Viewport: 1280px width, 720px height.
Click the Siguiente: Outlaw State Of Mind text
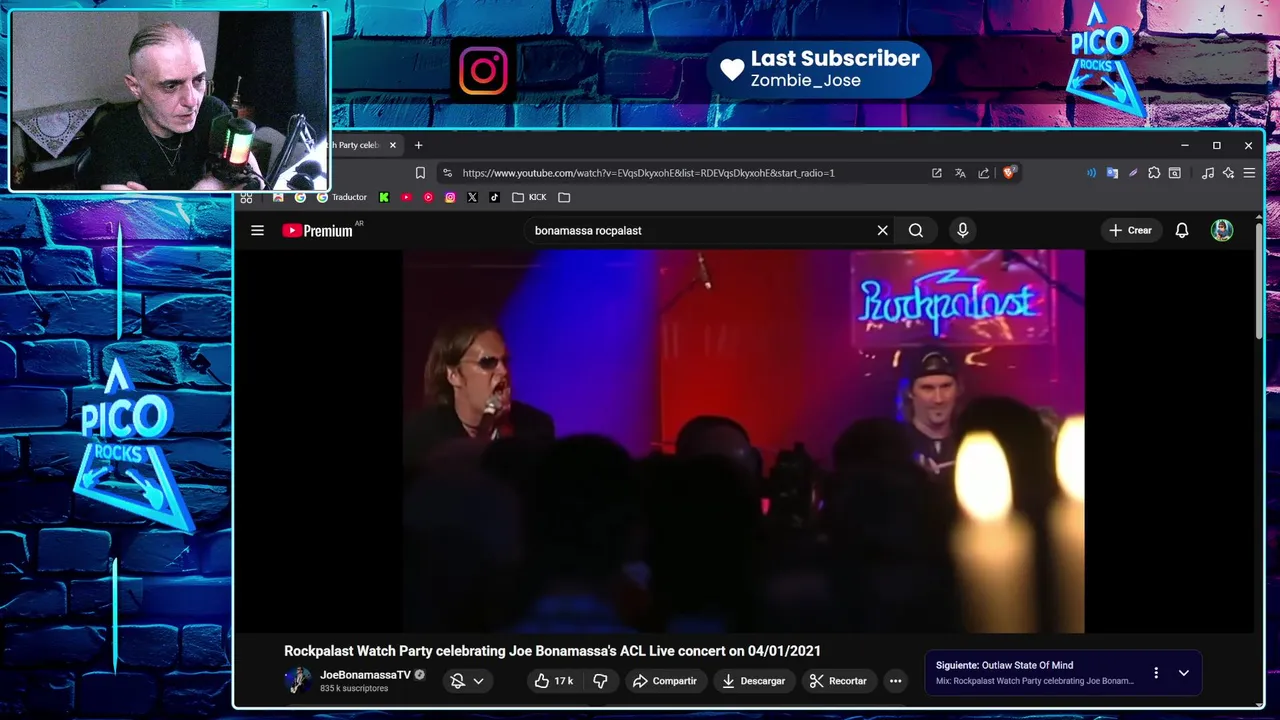pos(1004,665)
